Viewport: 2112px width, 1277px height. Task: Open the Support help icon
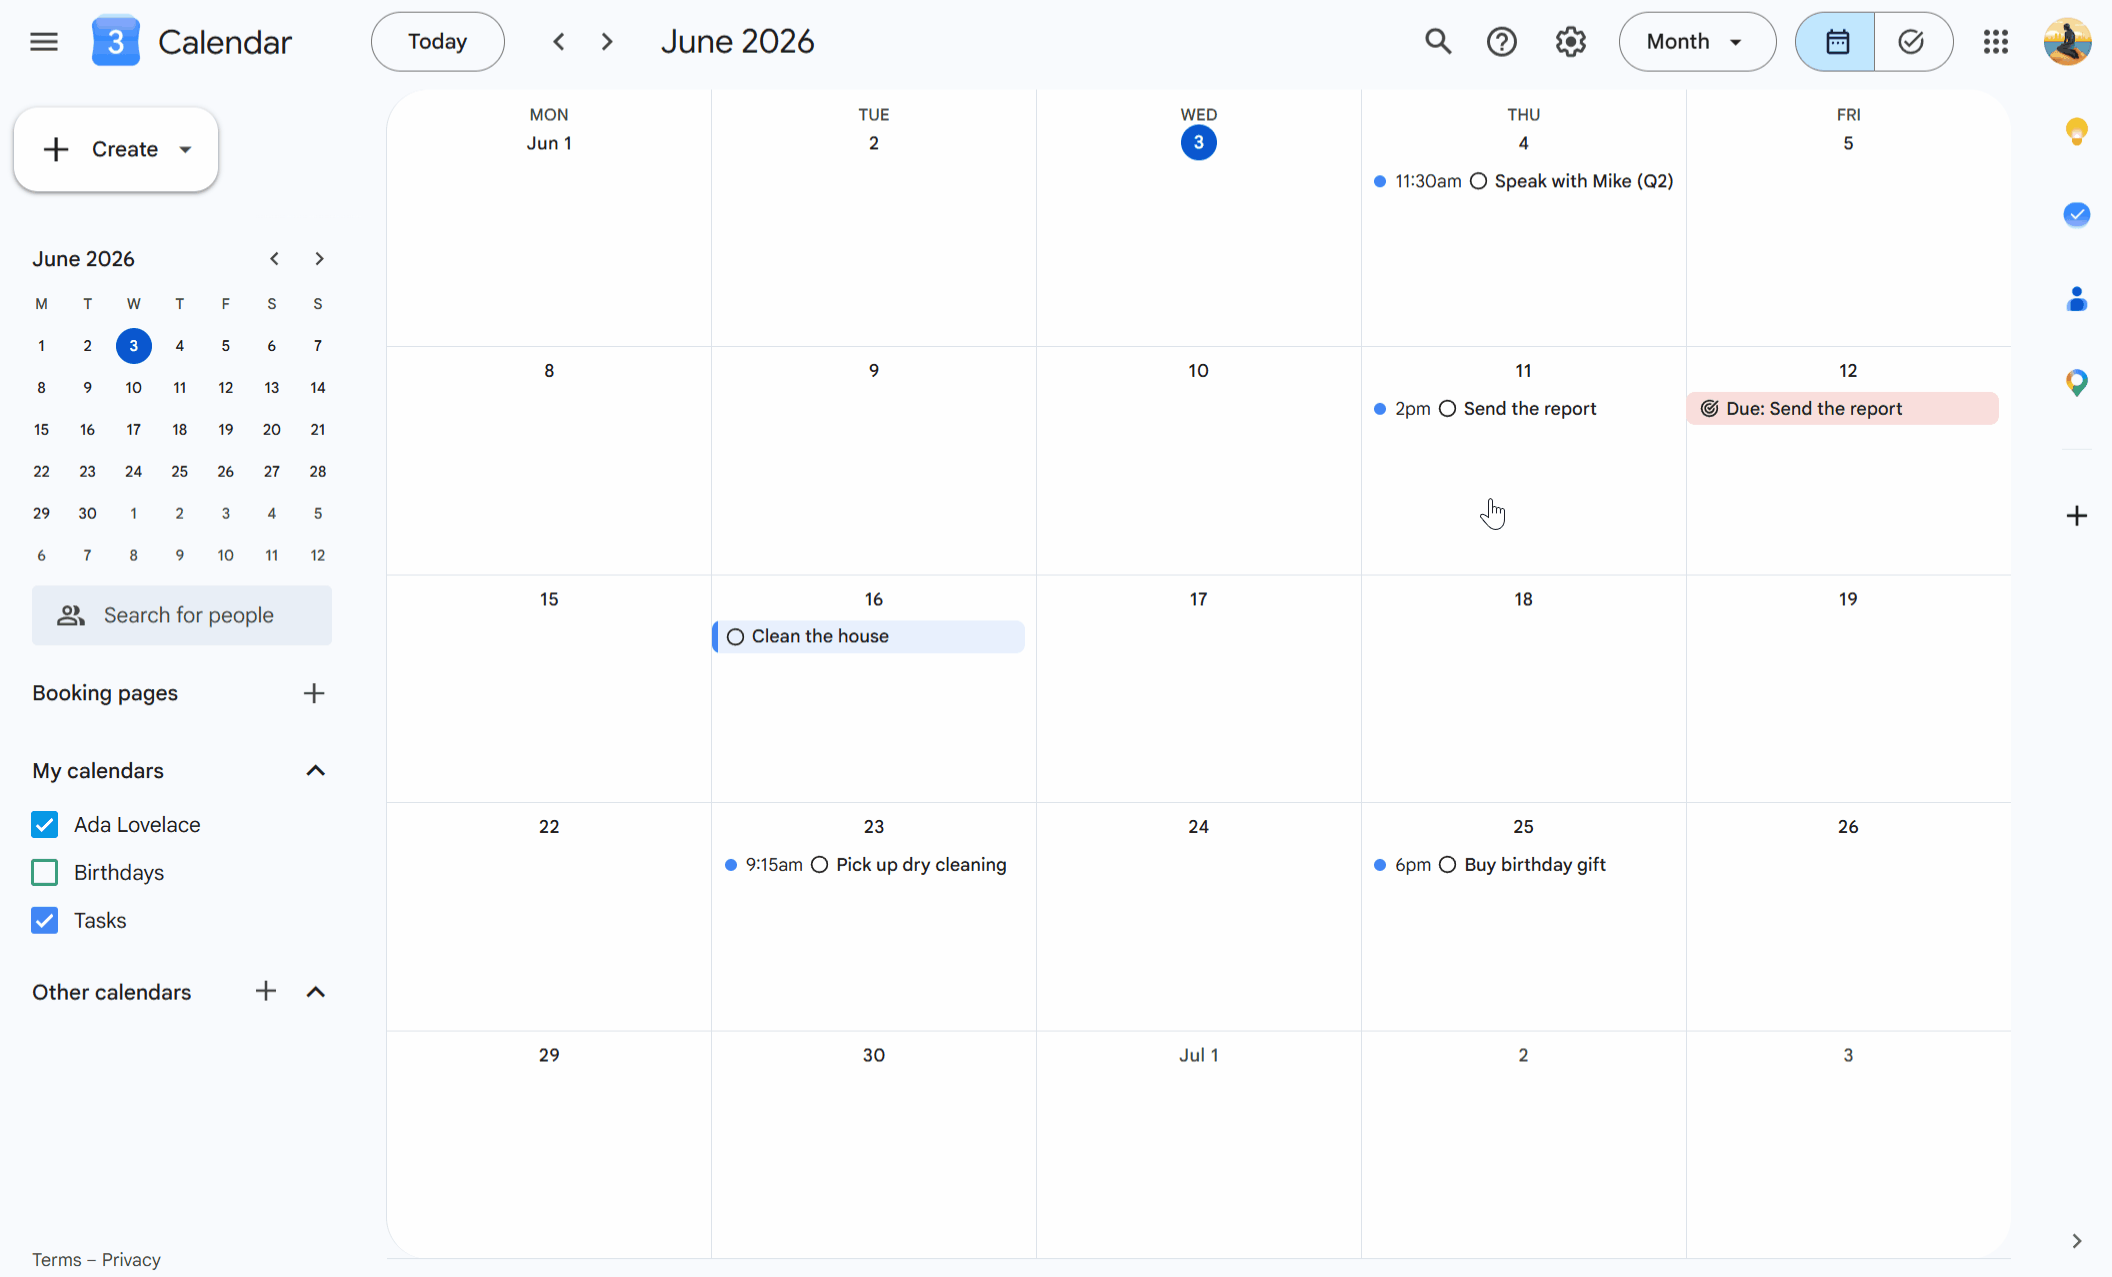pos(1502,42)
